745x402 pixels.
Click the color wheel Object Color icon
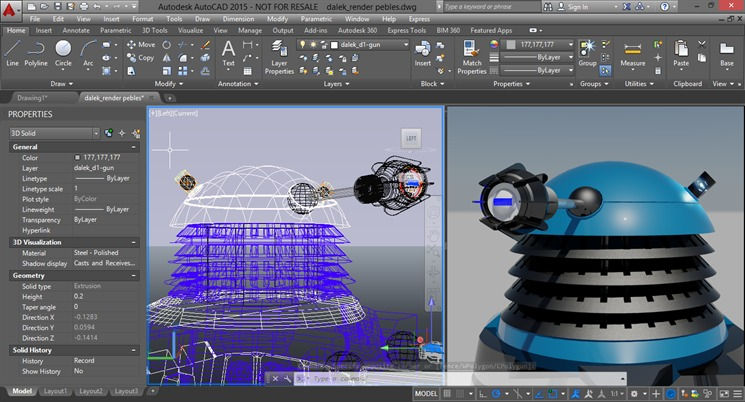(494, 45)
